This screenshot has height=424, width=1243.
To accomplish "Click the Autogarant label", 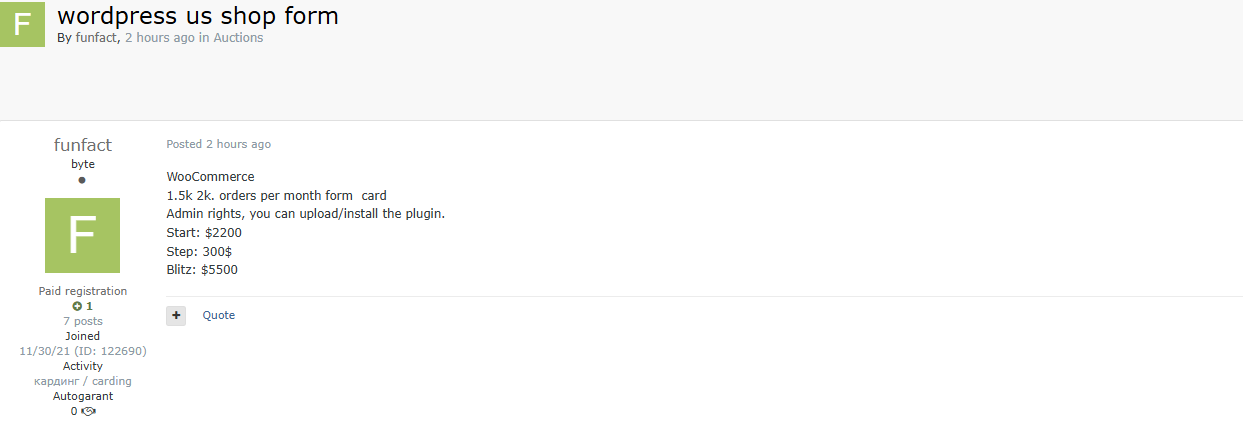I will click(82, 396).
